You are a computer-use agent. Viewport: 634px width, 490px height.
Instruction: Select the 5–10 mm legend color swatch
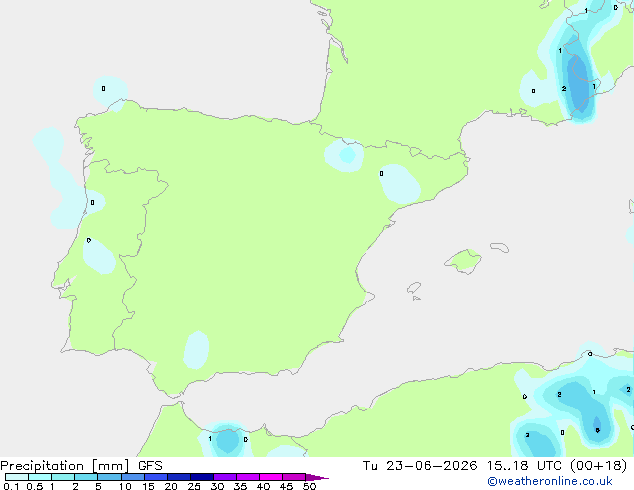[x=109, y=477]
